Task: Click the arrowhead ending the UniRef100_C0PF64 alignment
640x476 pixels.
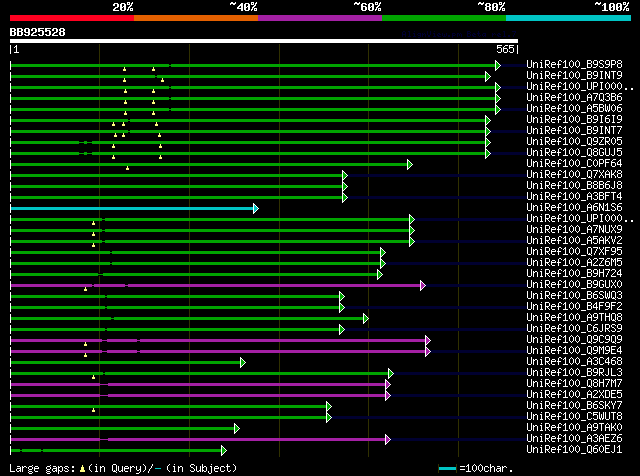Action: [410, 165]
